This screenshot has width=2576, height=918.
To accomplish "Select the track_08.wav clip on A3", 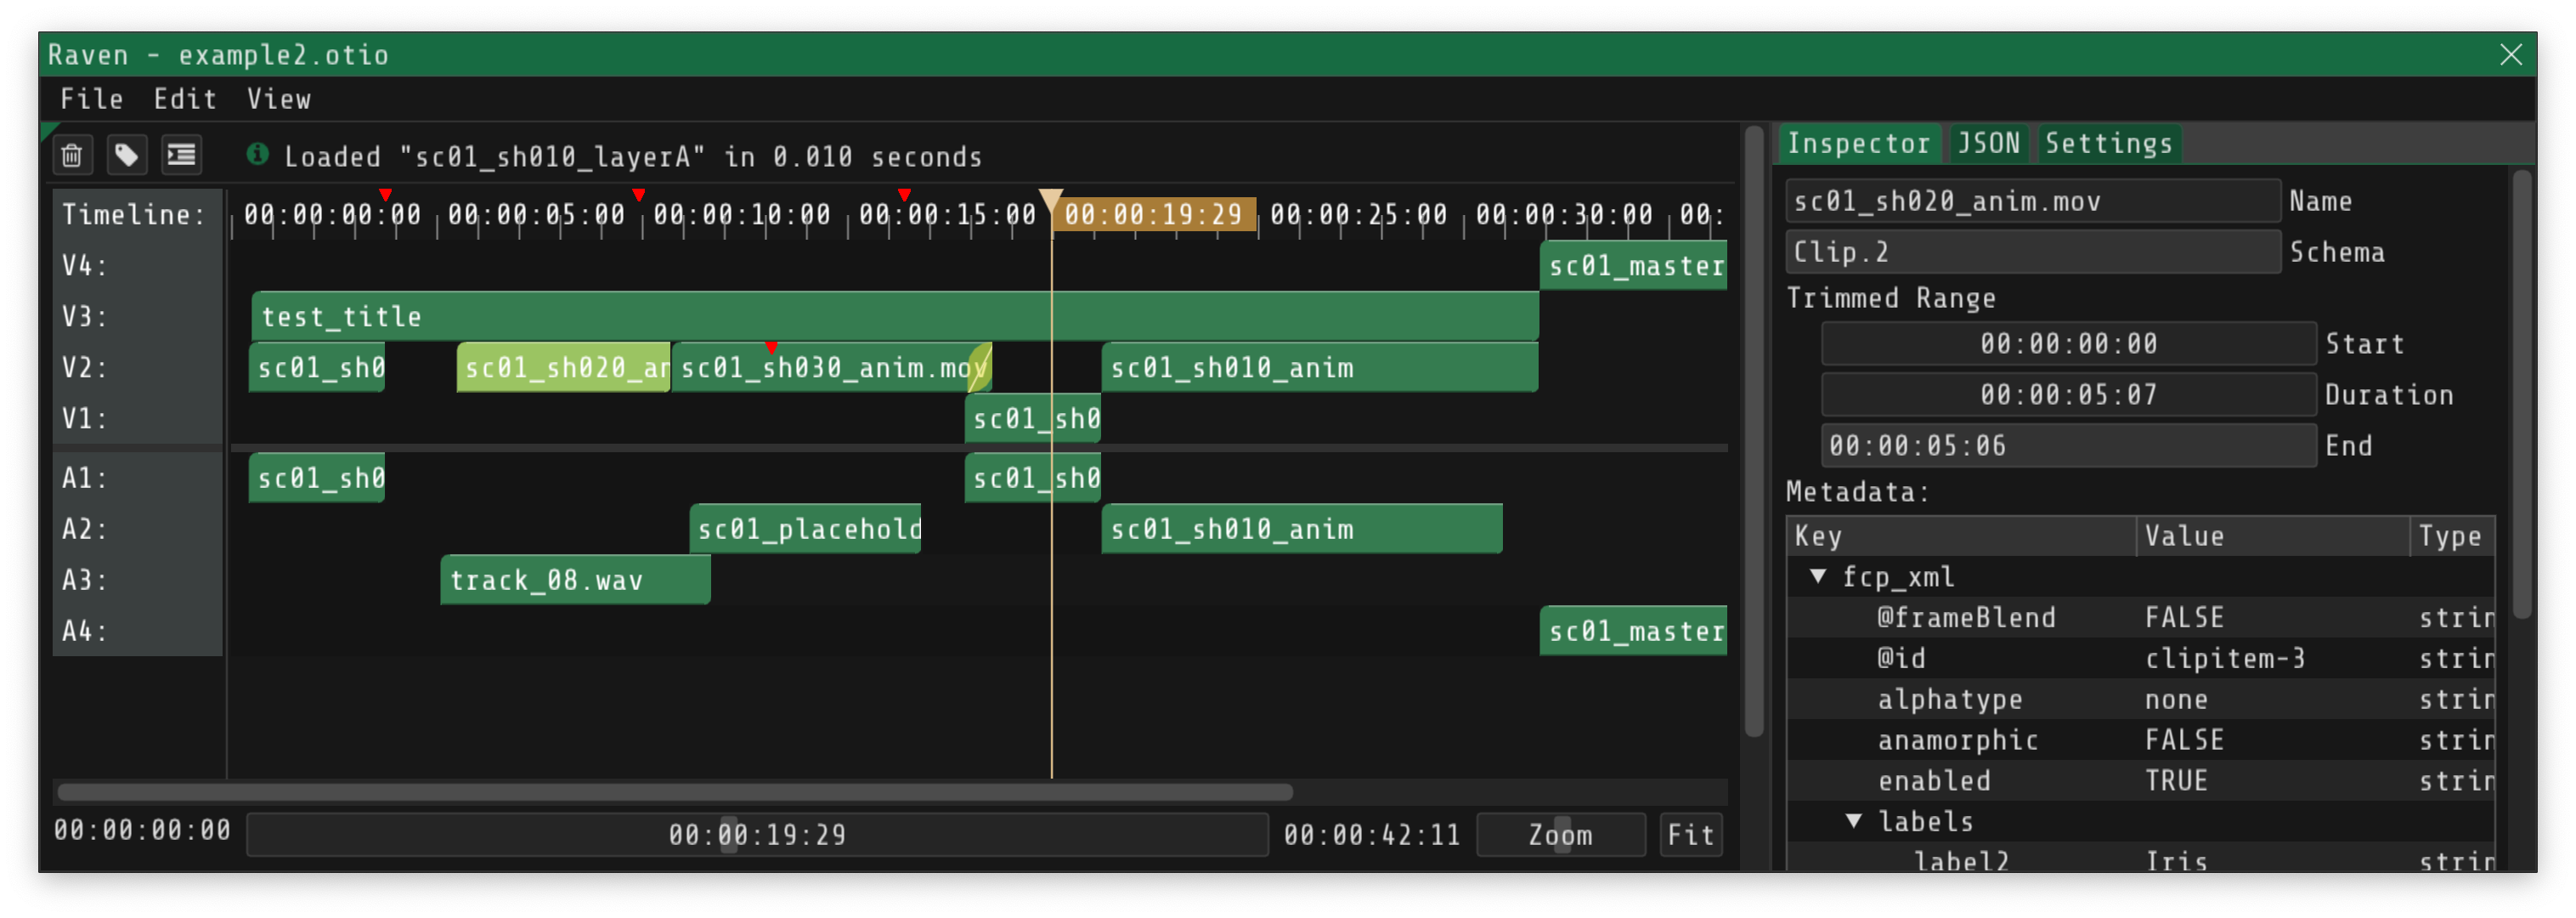I will (x=575, y=580).
